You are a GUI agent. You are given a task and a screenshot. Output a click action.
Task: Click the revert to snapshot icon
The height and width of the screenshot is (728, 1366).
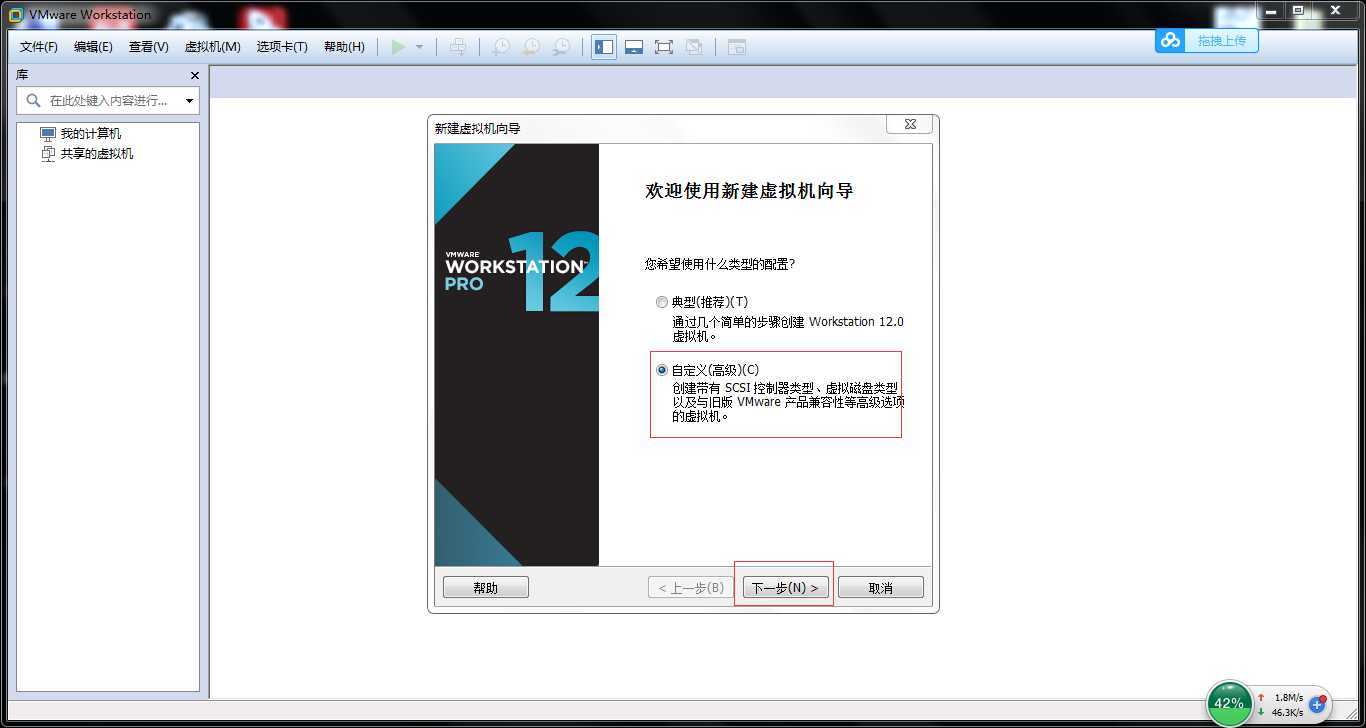pyautogui.click(x=532, y=47)
